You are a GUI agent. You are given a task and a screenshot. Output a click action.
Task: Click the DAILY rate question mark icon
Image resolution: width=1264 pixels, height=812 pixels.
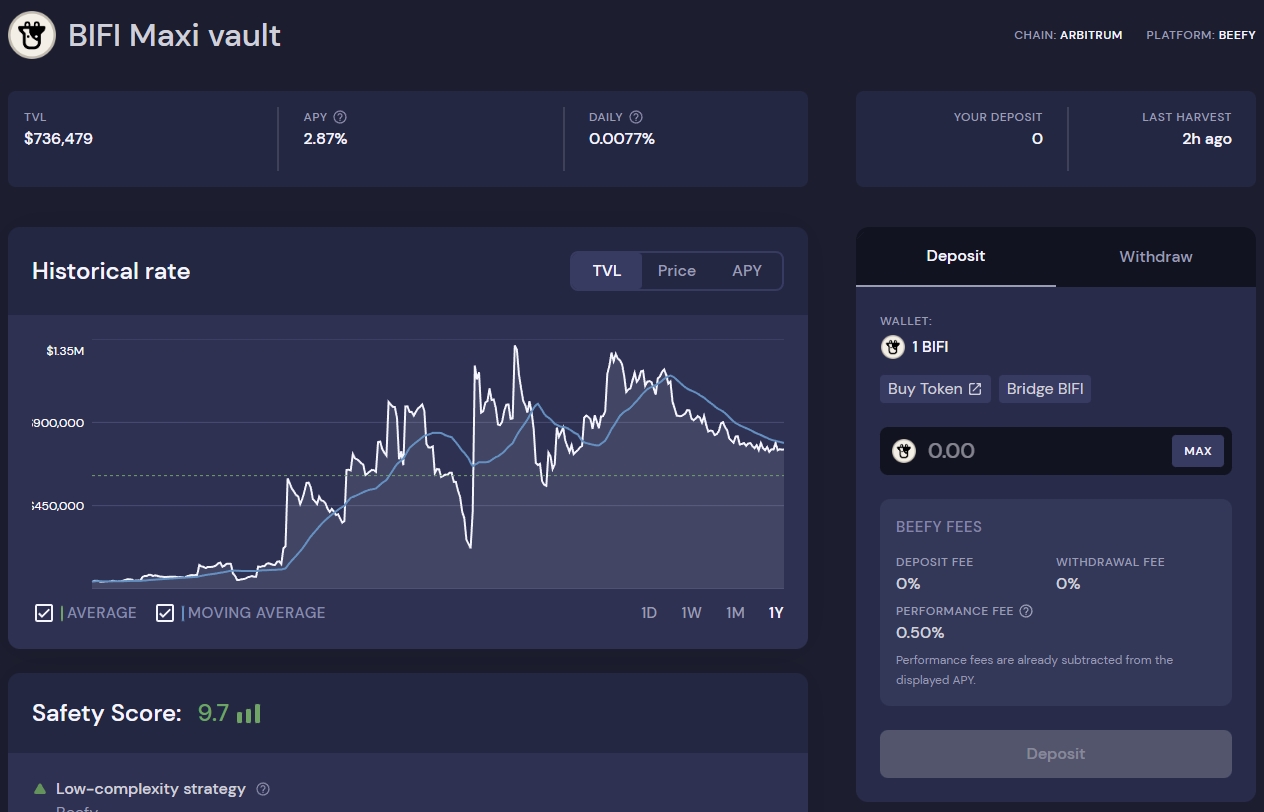[636, 117]
